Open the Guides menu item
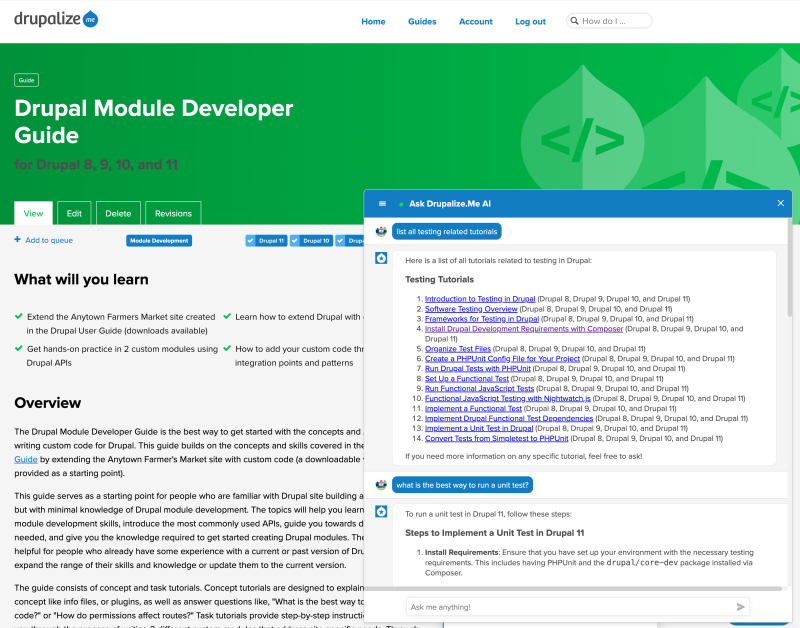This screenshot has width=800, height=628. click(x=422, y=21)
